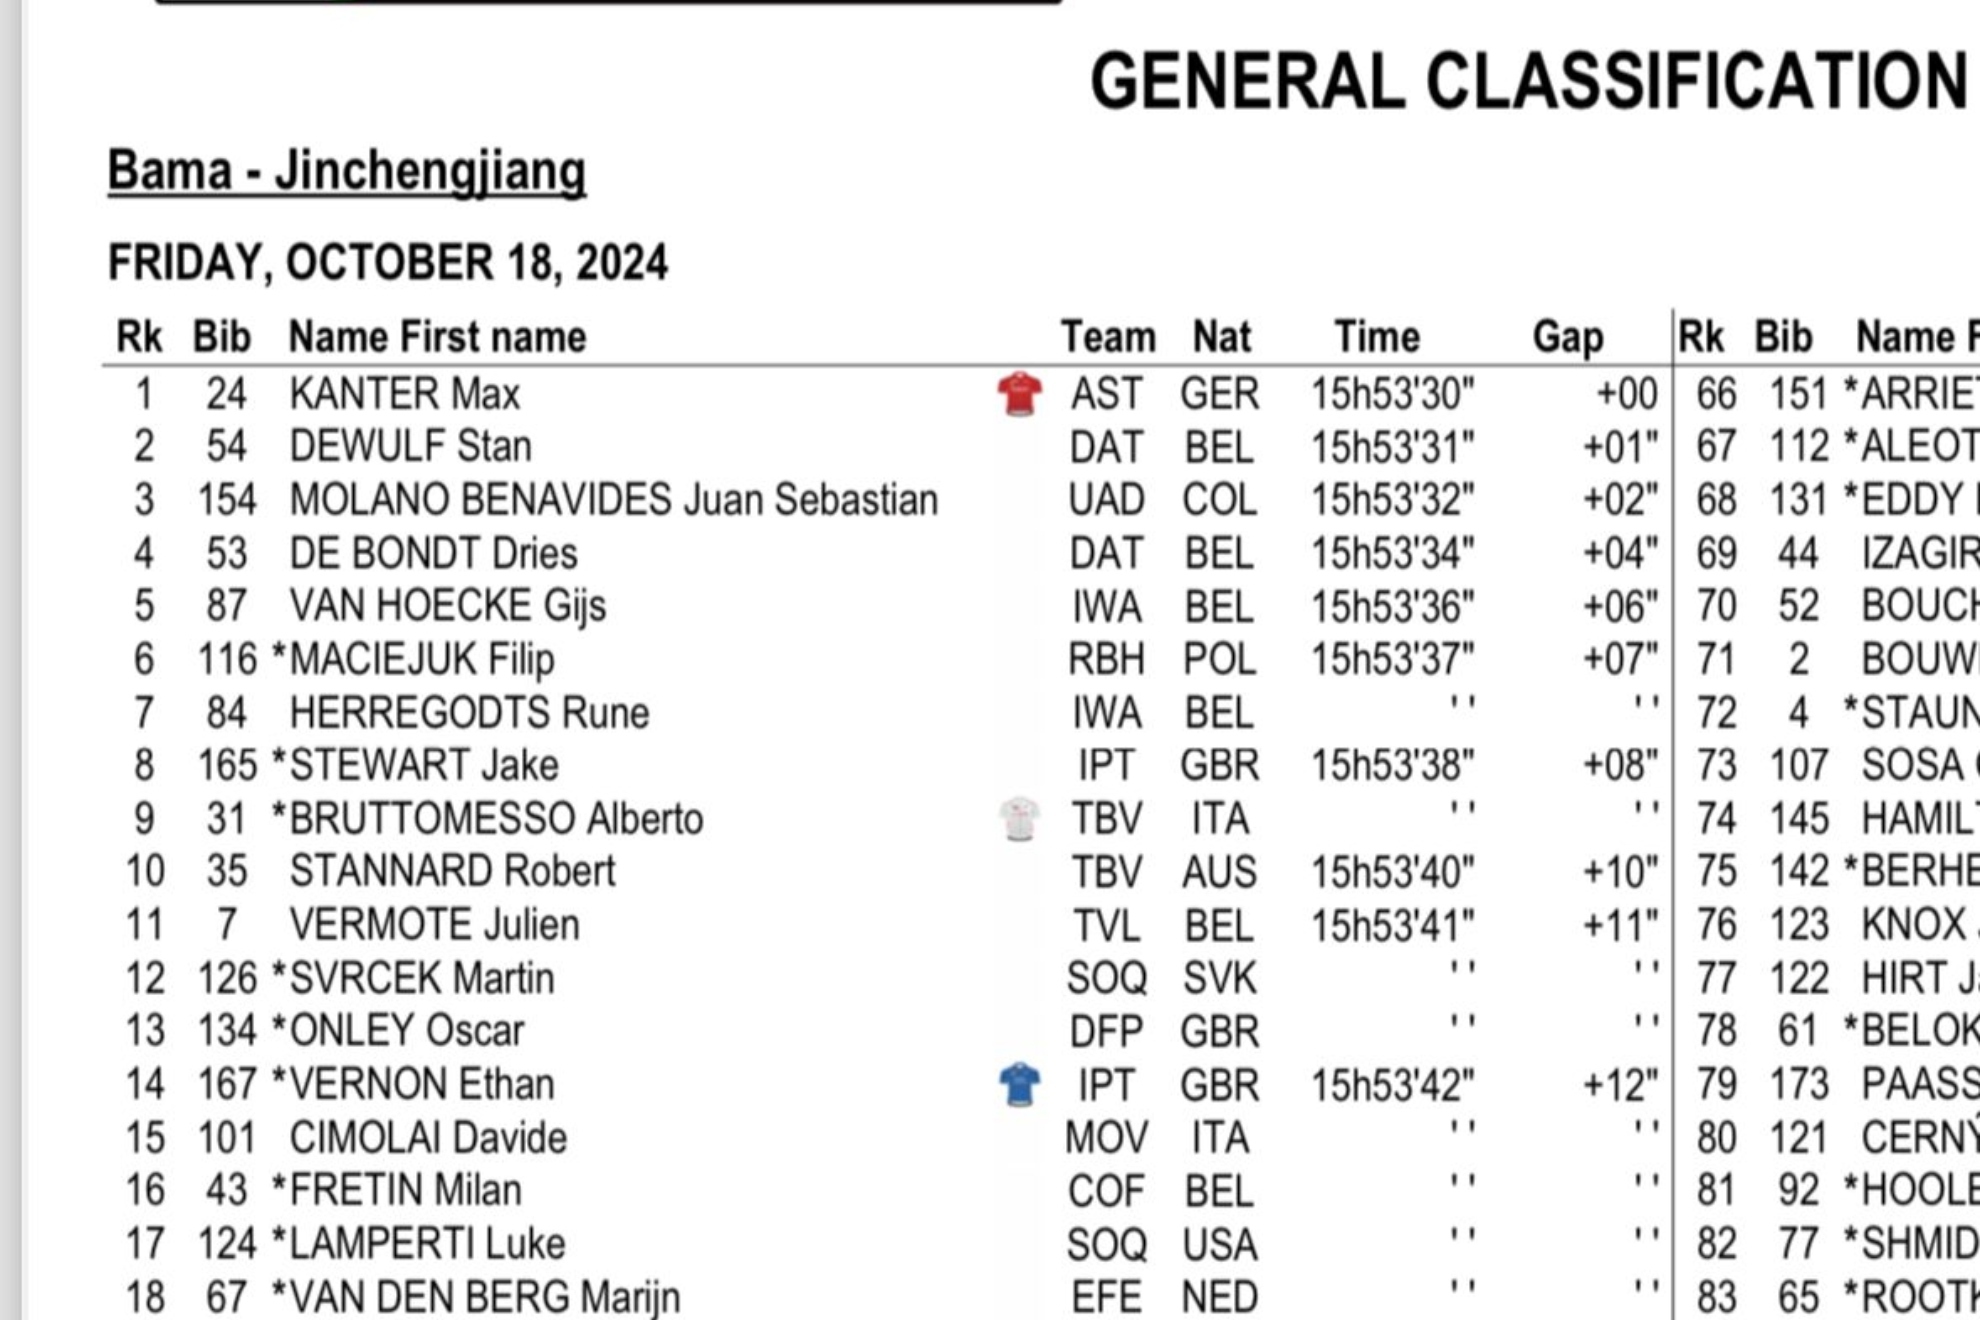Open the Bama - Jinchengjiang underlined heading
The width and height of the screenshot is (1980, 1320).
click(346, 171)
